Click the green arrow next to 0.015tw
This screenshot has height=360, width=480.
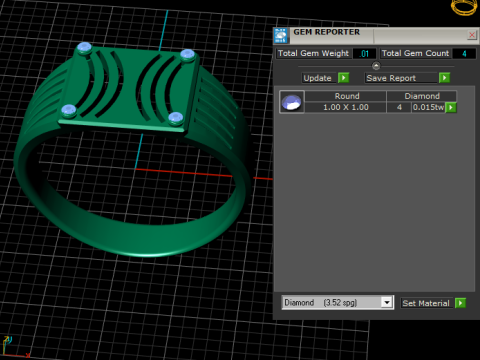click(x=451, y=107)
